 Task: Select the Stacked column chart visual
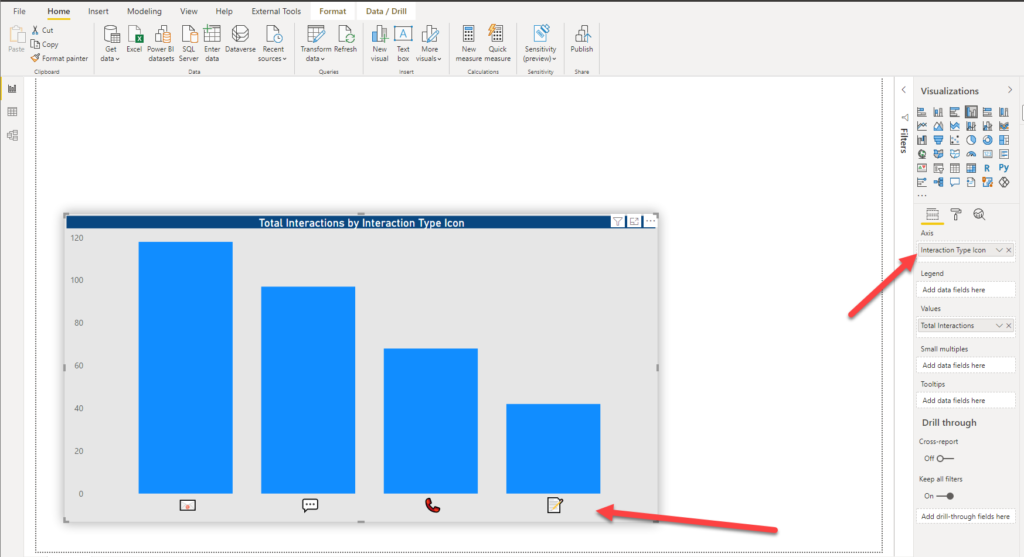pos(938,112)
